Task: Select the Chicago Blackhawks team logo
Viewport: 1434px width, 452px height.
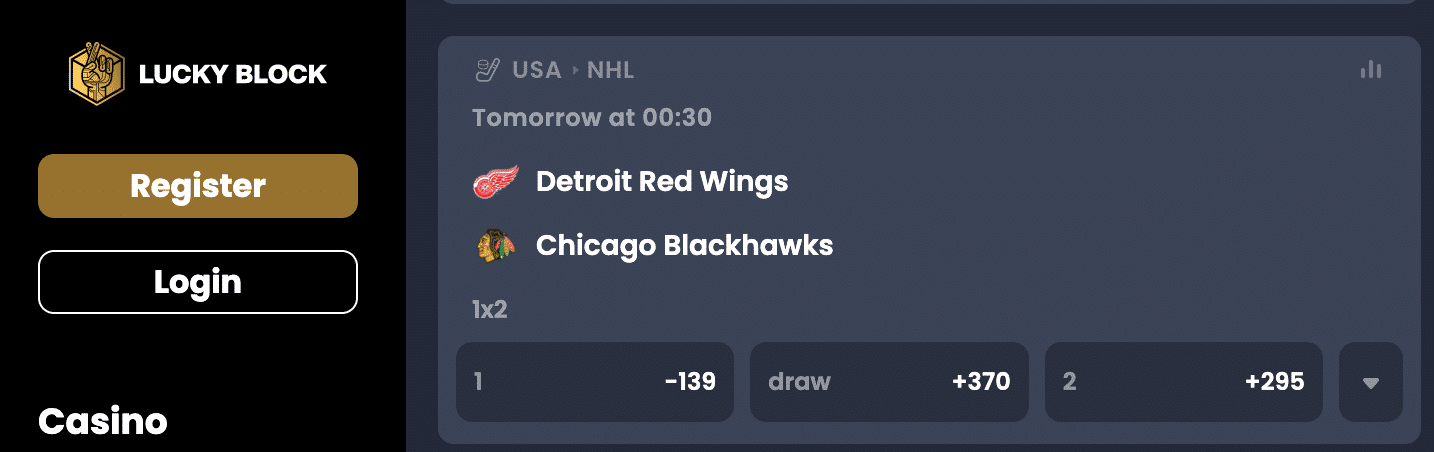Action: [x=496, y=246]
